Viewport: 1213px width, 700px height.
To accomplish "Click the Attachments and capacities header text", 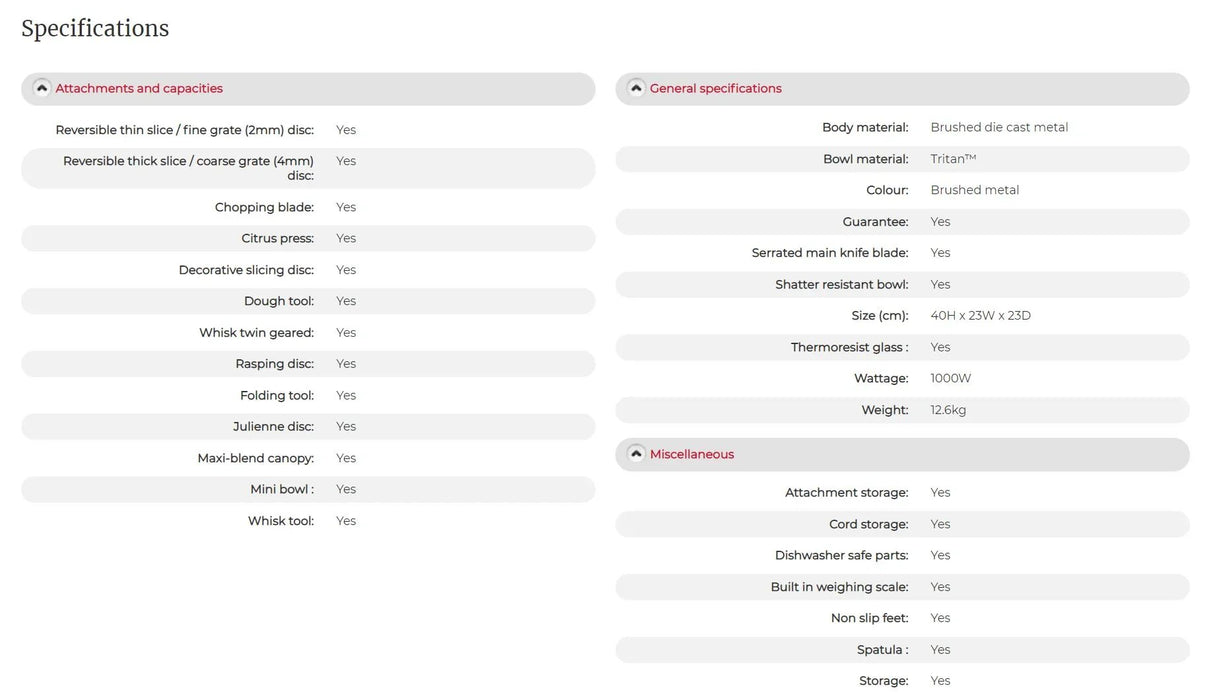I will [139, 89].
